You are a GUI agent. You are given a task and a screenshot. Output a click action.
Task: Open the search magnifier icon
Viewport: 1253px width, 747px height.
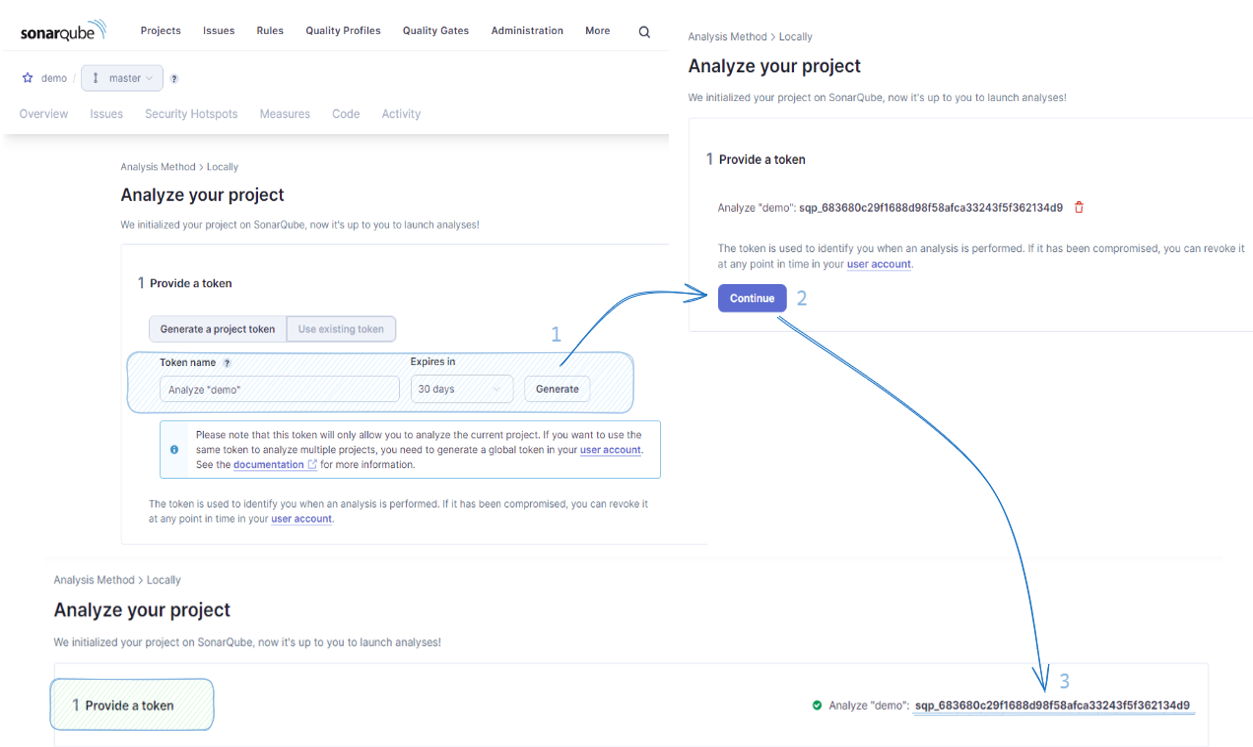point(644,32)
